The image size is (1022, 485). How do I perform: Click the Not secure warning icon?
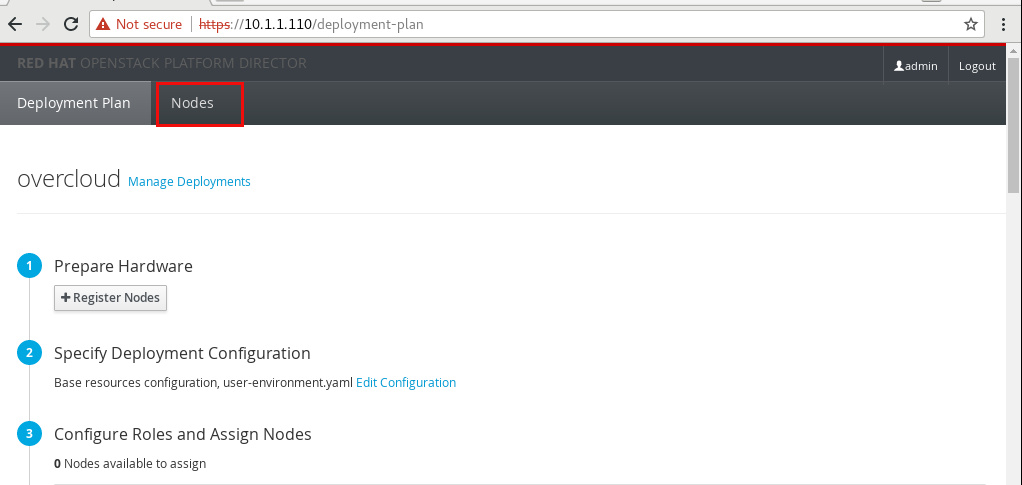(x=102, y=25)
